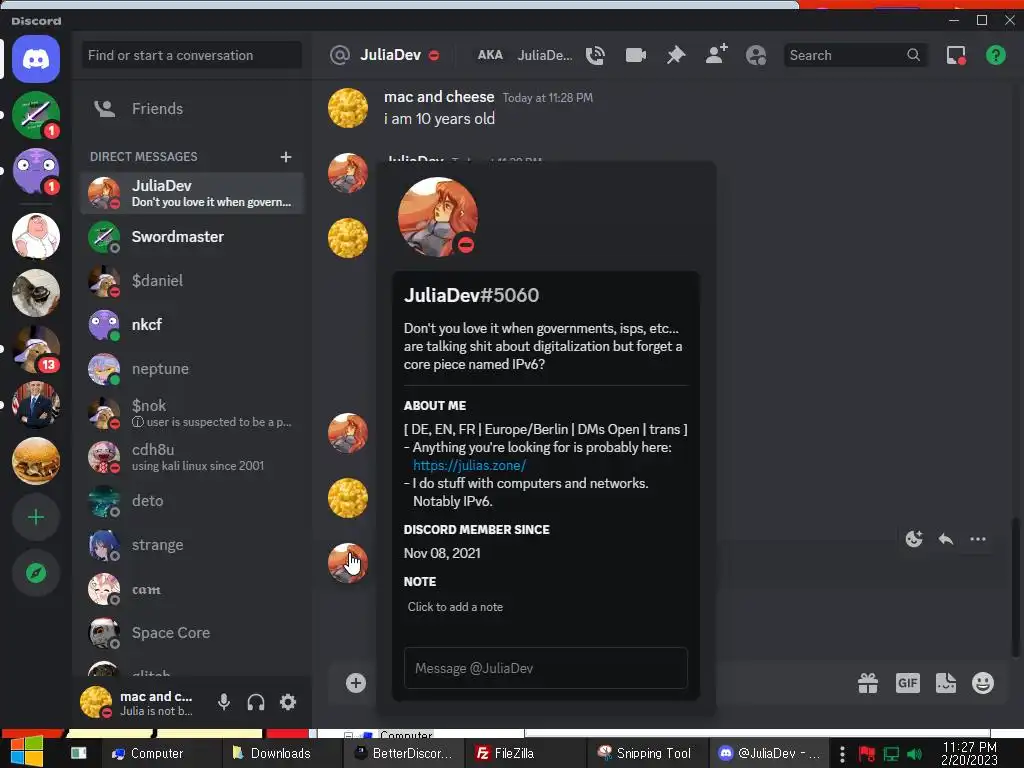Image resolution: width=1024 pixels, height=768 pixels.
Task: Open the emoji picker
Action: coord(983,683)
